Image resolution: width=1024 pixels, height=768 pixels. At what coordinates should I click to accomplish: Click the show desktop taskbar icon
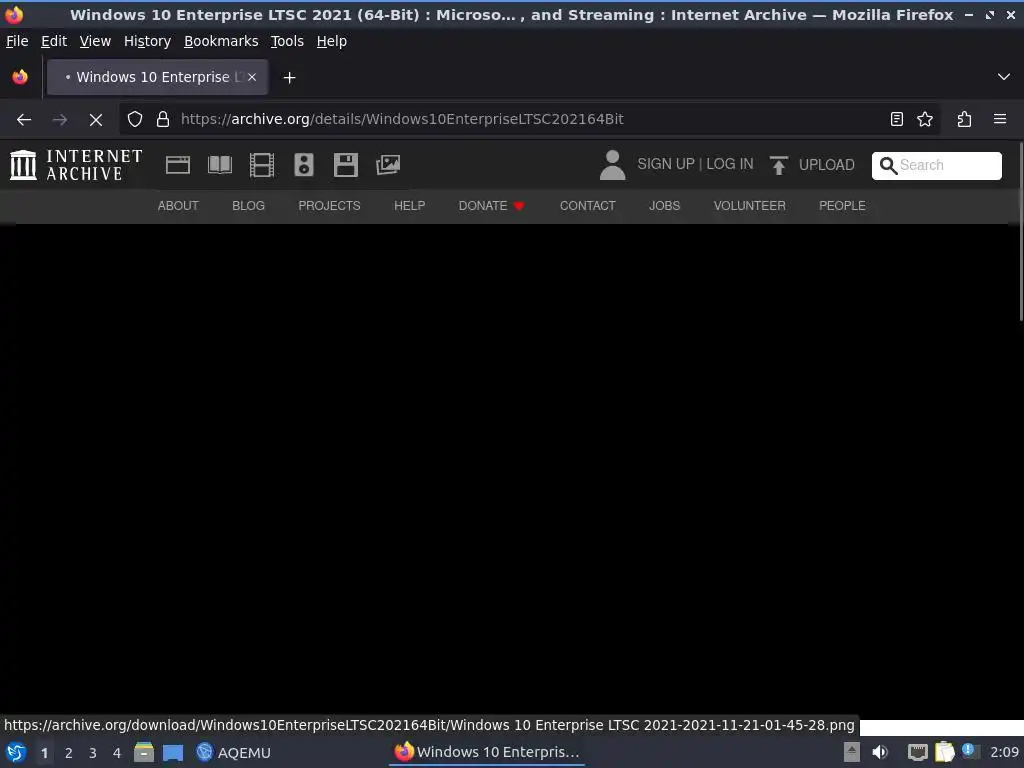[x=172, y=752]
